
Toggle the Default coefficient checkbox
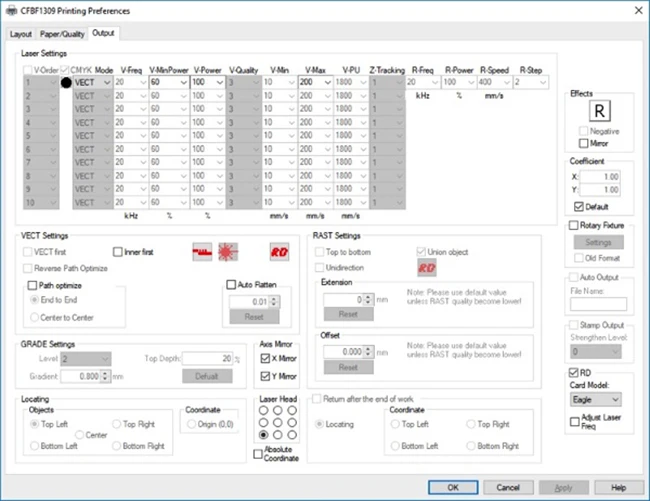(x=579, y=206)
